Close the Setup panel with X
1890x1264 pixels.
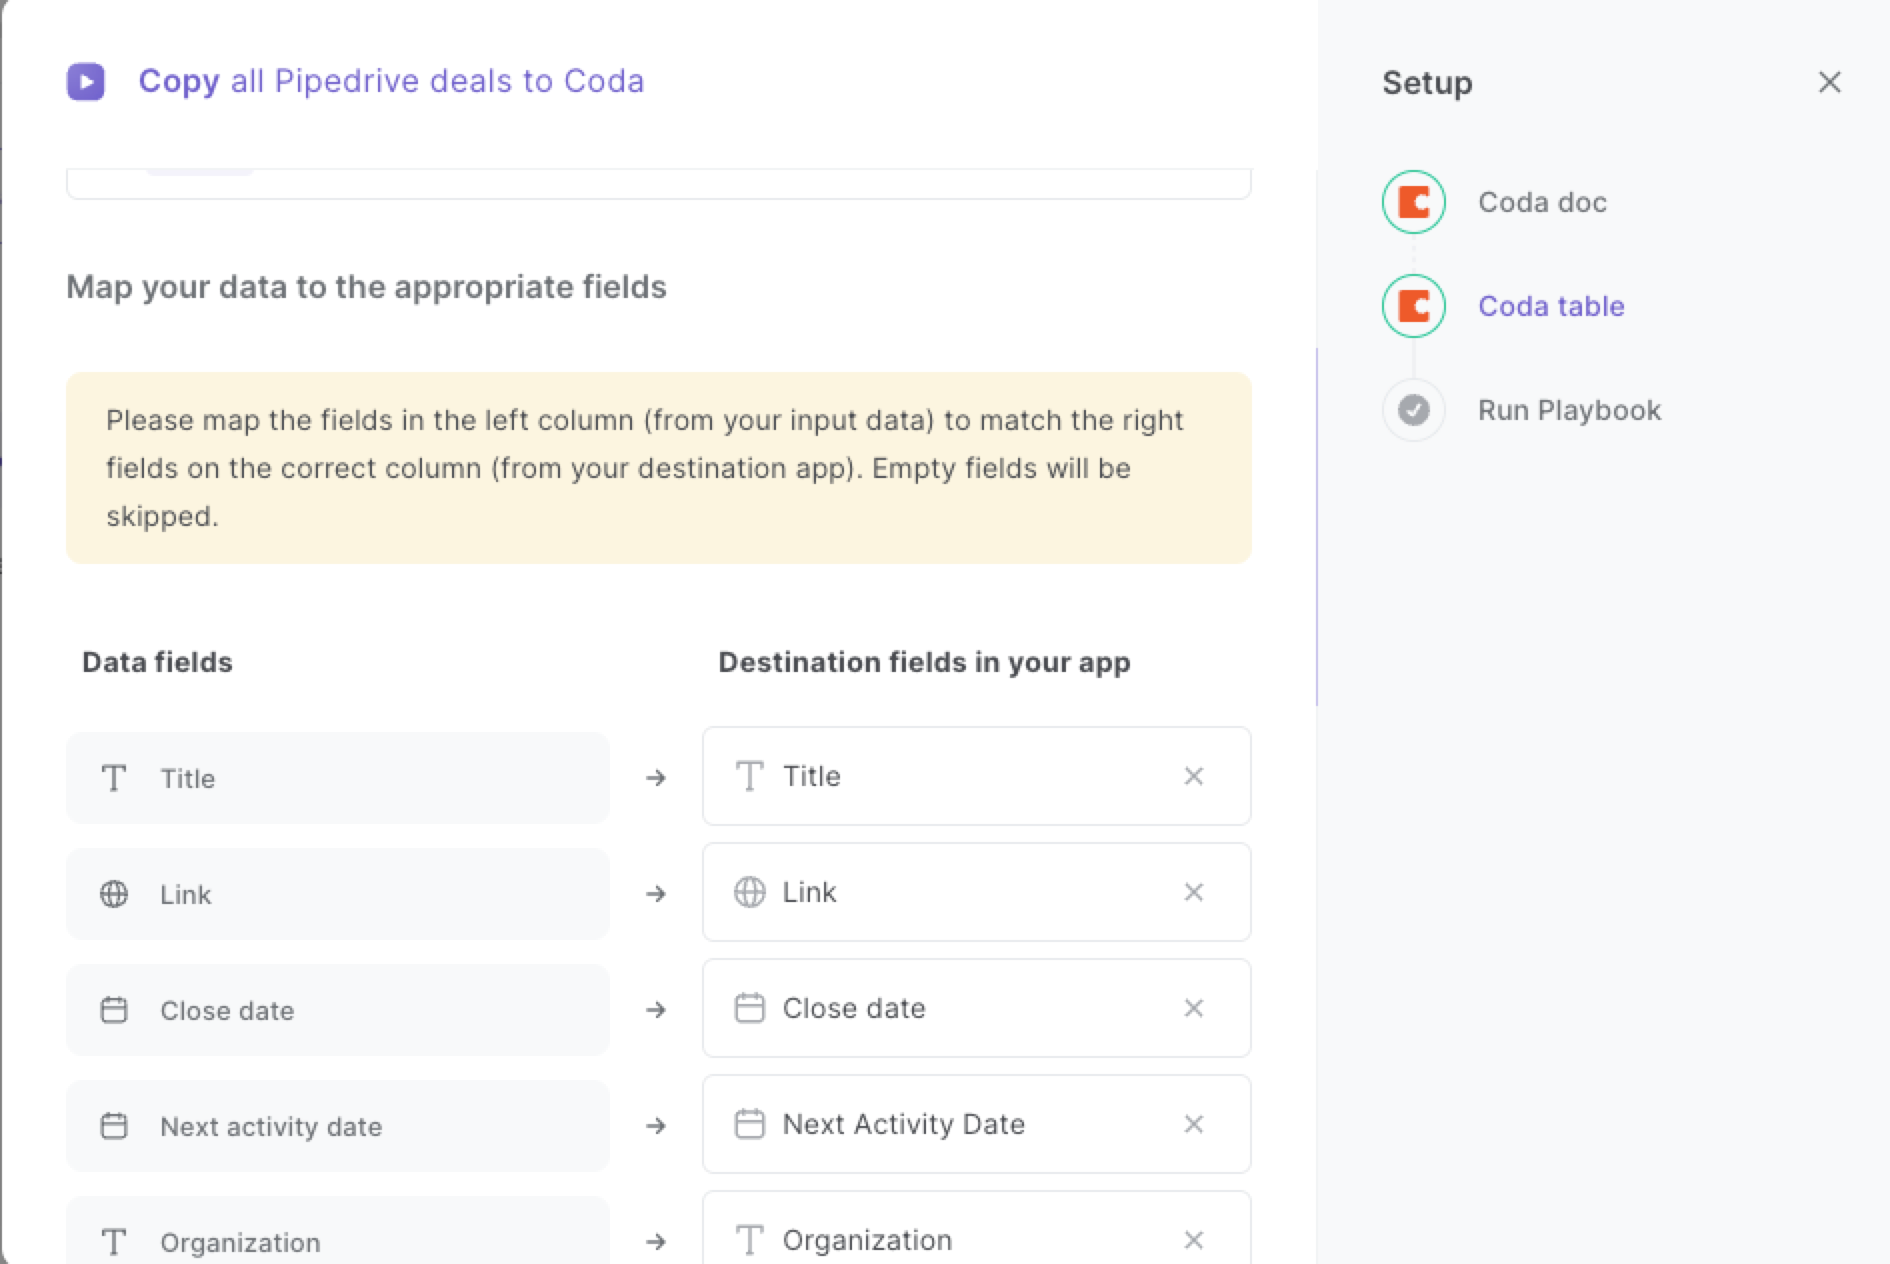[1829, 82]
